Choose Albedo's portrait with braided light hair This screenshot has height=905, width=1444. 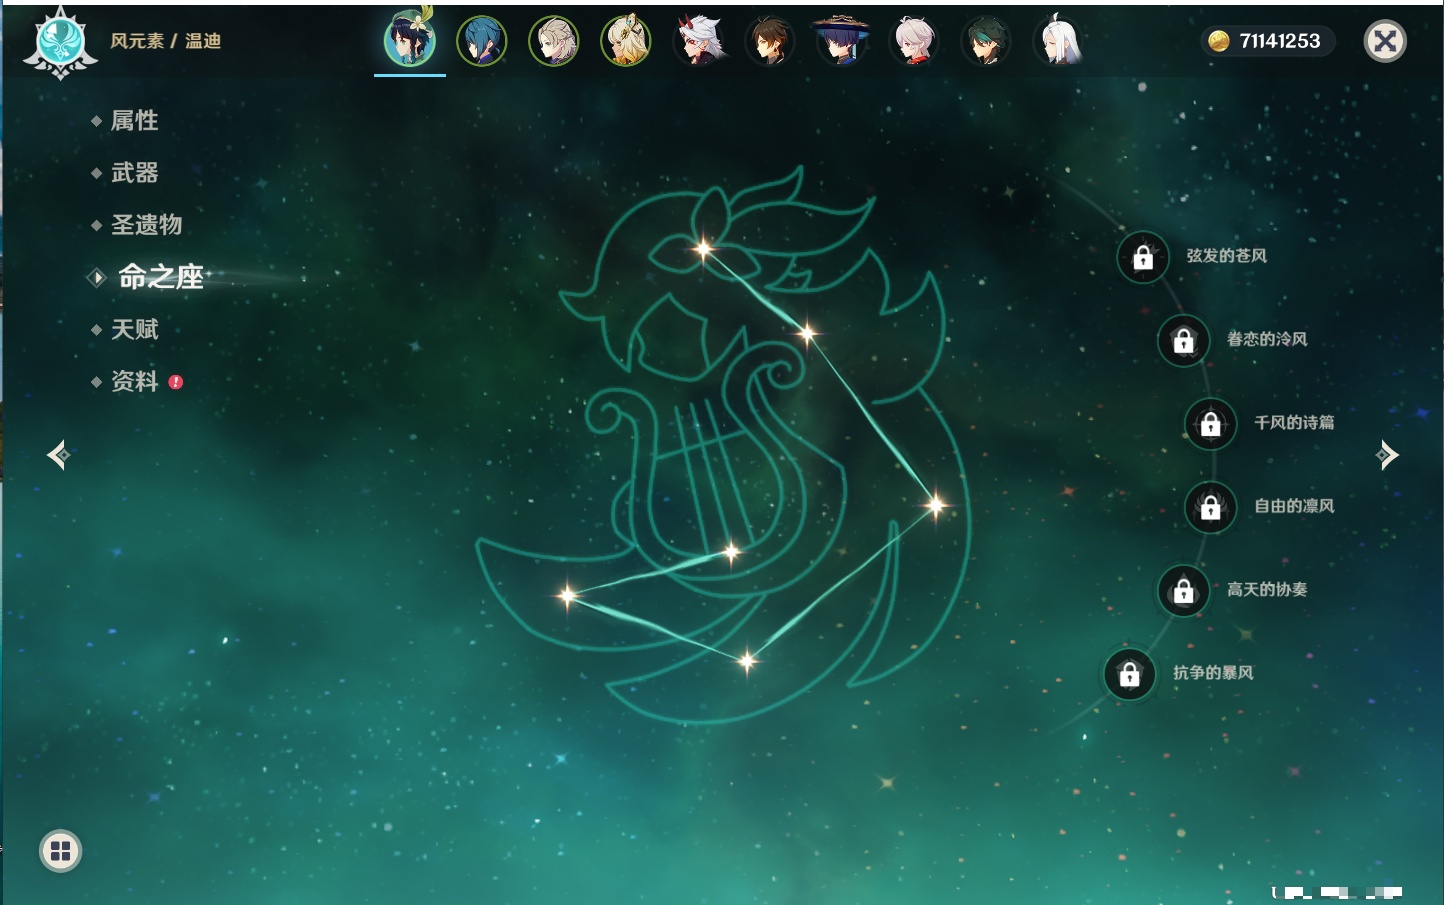click(x=554, y=41)
